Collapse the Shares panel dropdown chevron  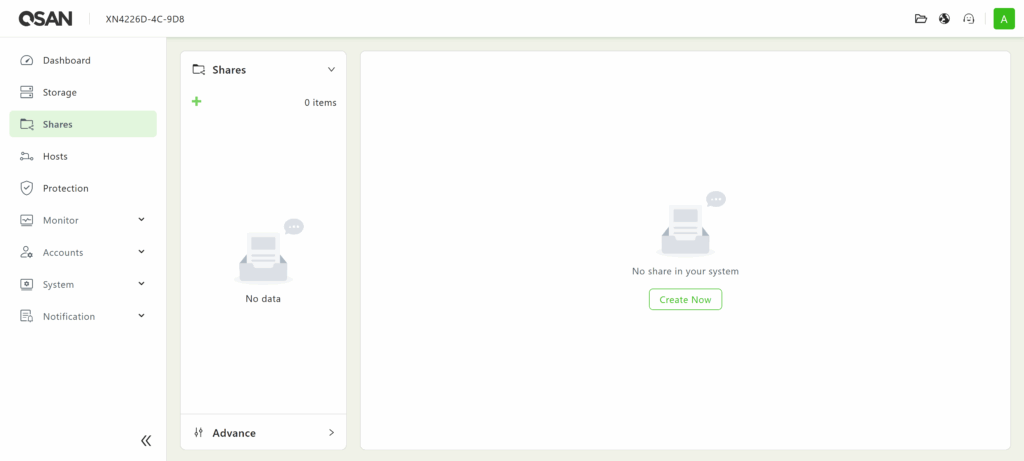pyautogui.click(x=331, y=70)
